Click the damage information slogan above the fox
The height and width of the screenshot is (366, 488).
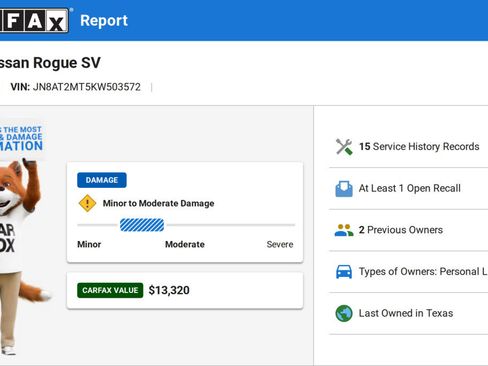click(x=21, y=138)
